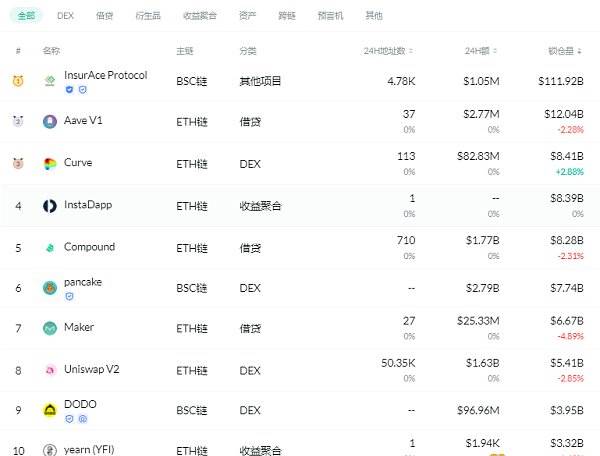Click InstaDapp's $8.39B locked value
600x456 pixels.
coord(567,198)
